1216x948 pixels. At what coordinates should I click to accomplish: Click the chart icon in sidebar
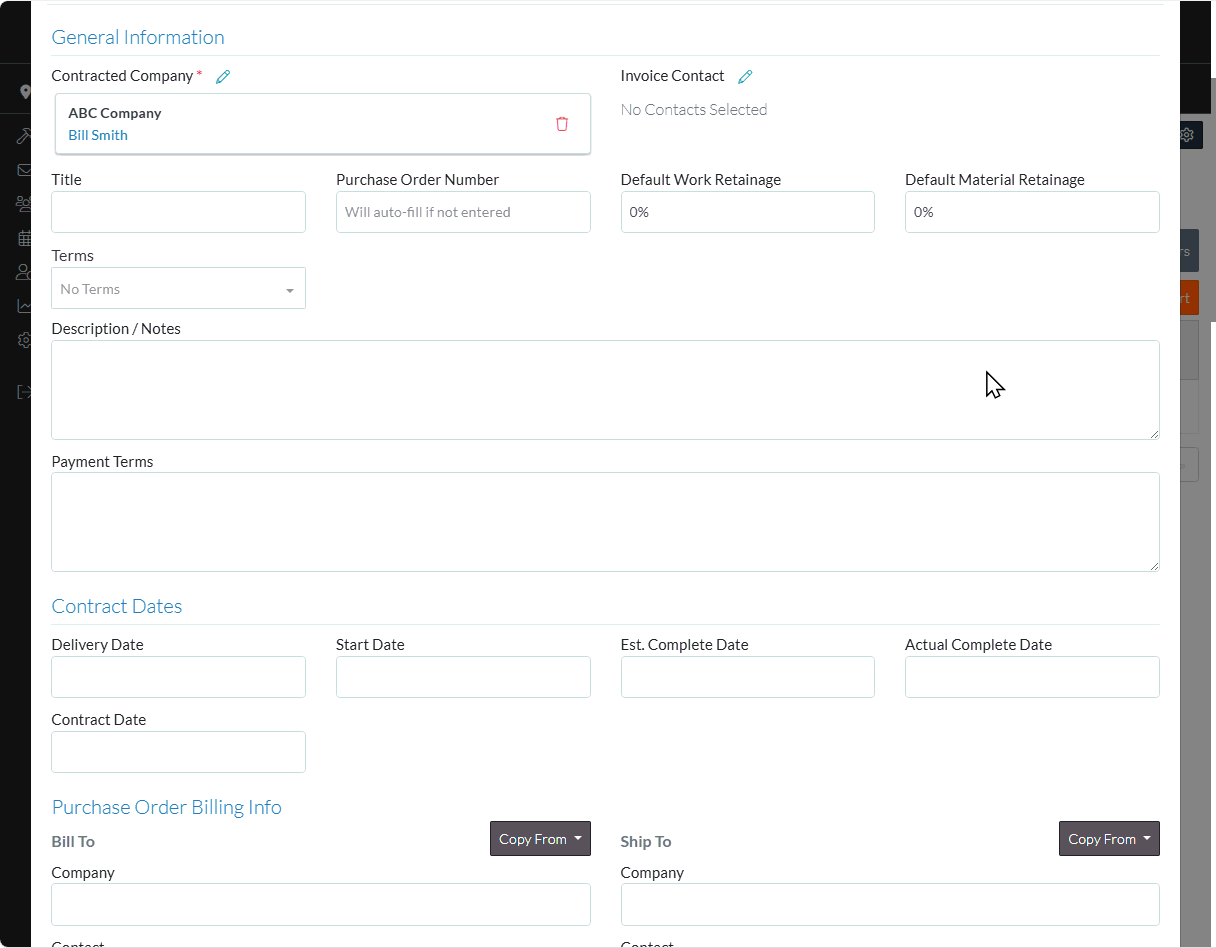pyautogui.click(x=24, y=306)
